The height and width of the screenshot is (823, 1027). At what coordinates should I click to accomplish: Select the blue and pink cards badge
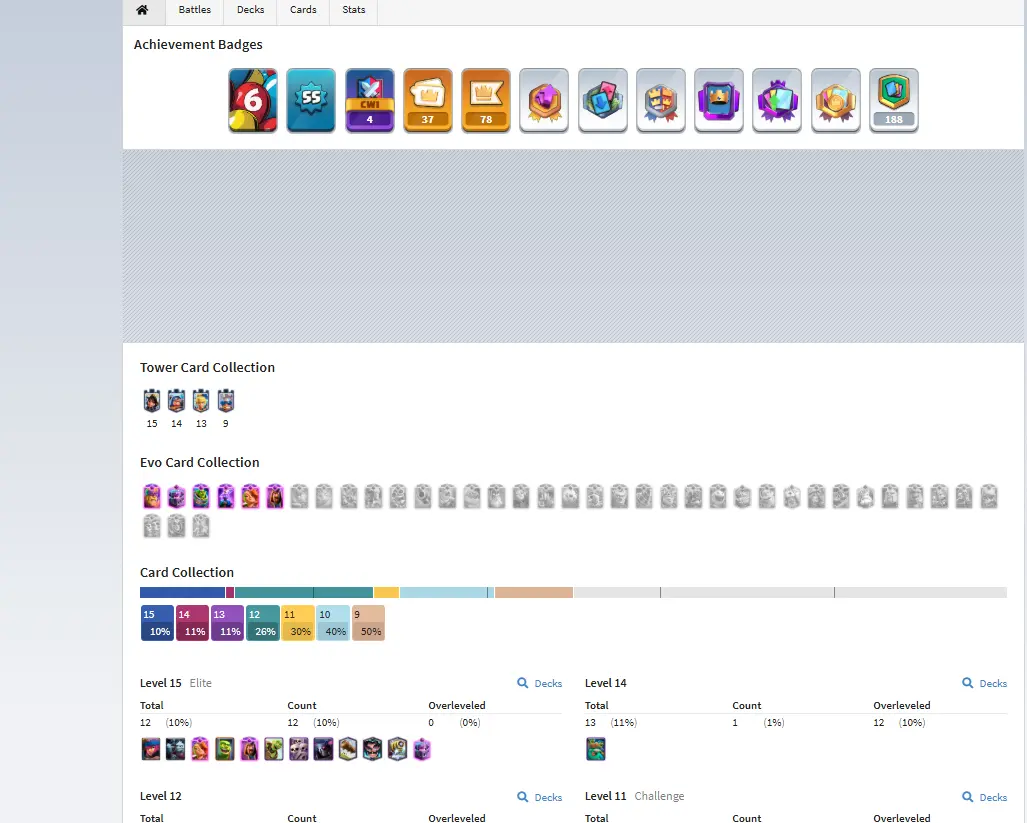[x=603, y=100]
